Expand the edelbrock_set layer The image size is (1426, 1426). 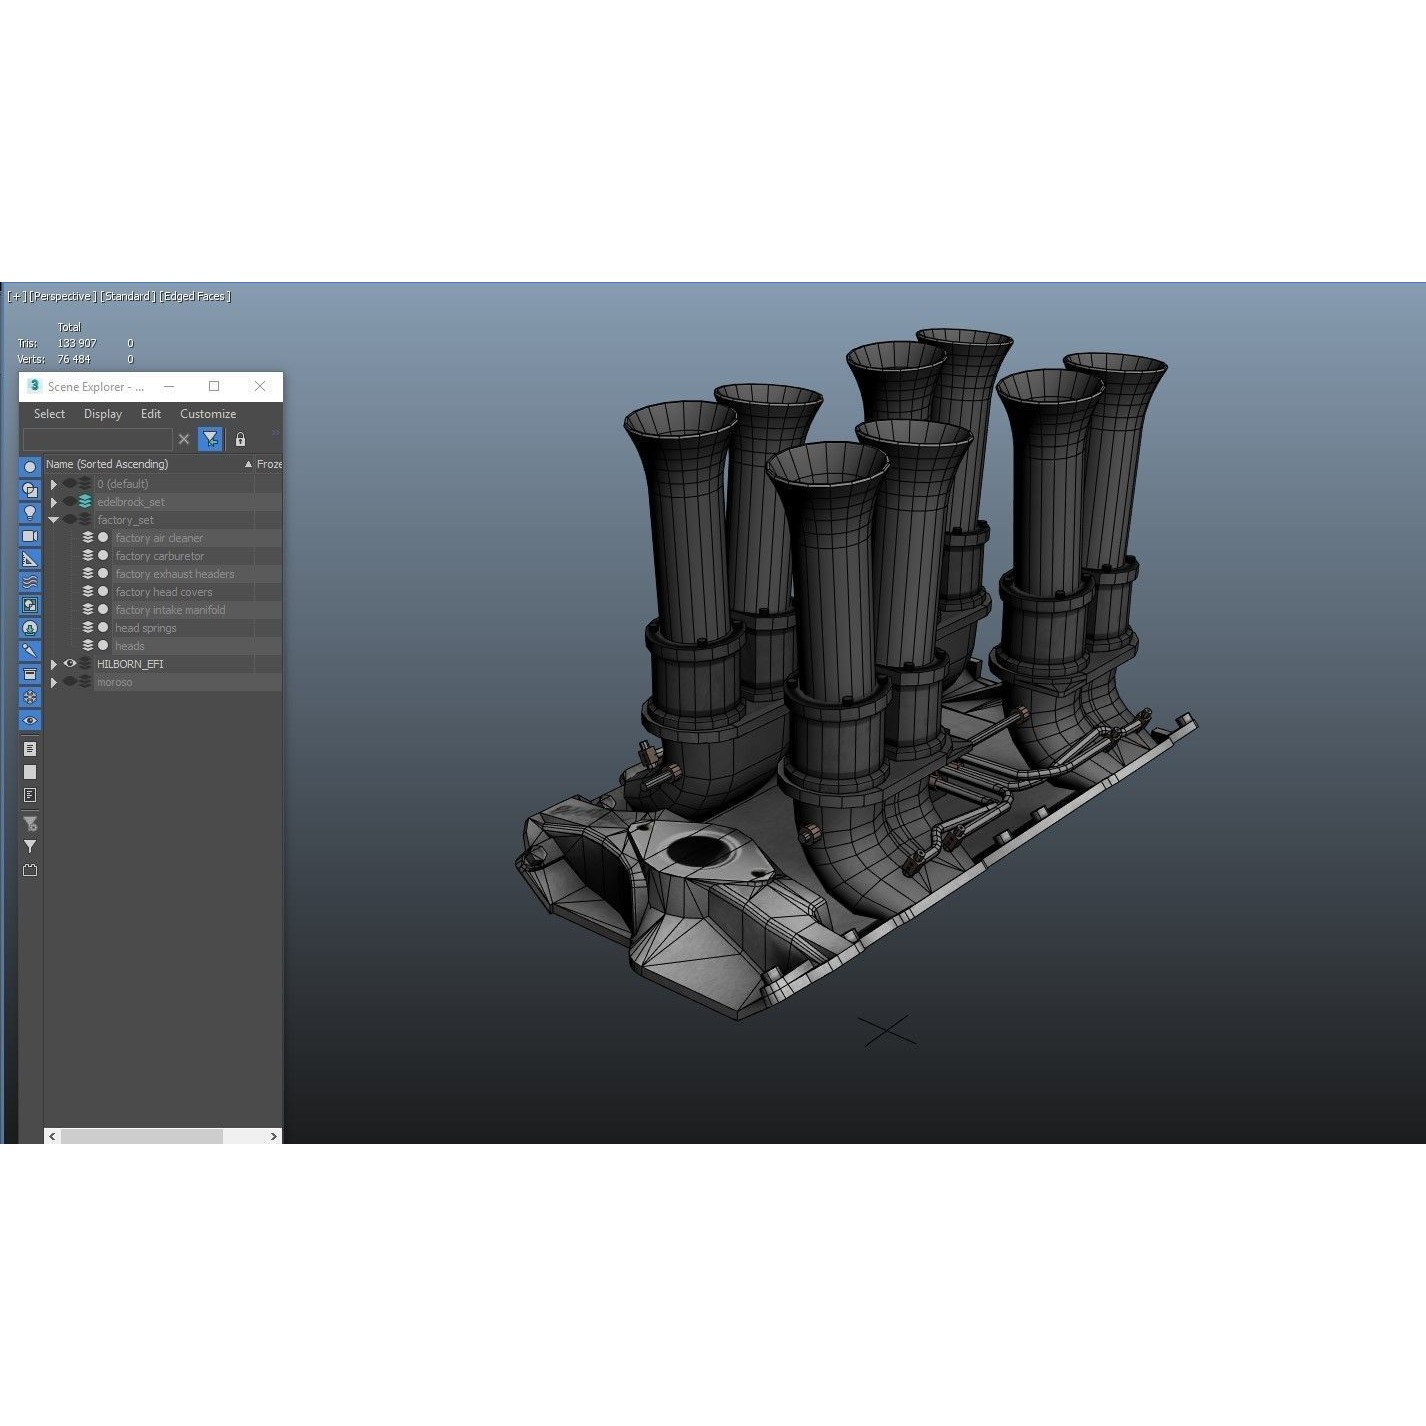click(54, 502)
